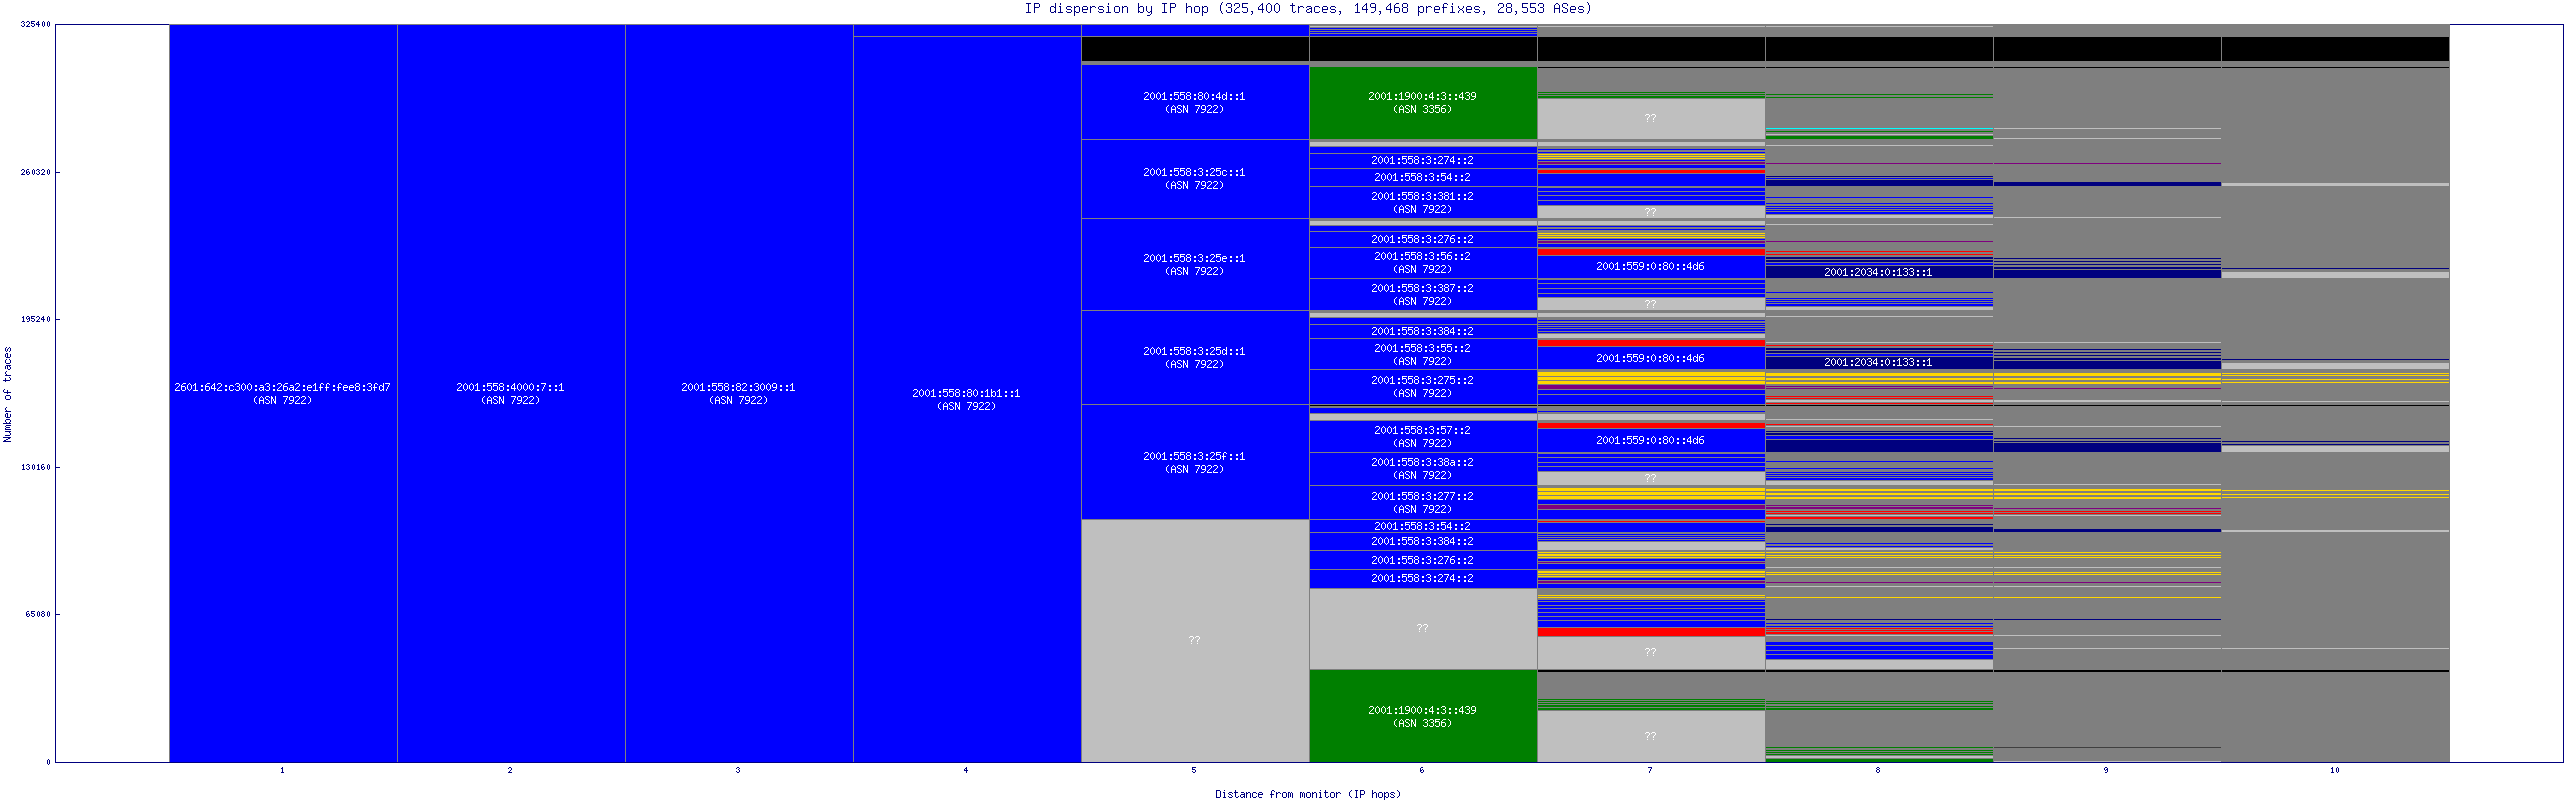Select block 2601:642:c300:a3:26a2:e1ff:fee8:3fd7 at hop 1

[283, 393]
